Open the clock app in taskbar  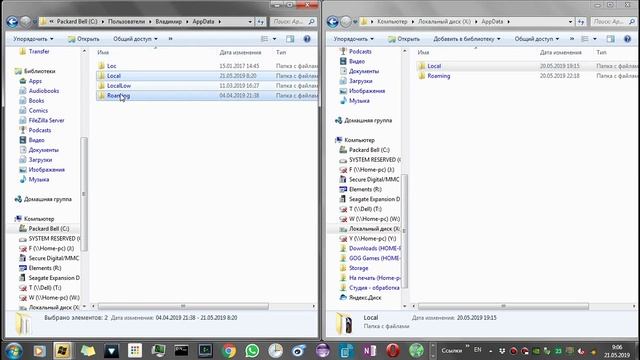coord(276,351)
